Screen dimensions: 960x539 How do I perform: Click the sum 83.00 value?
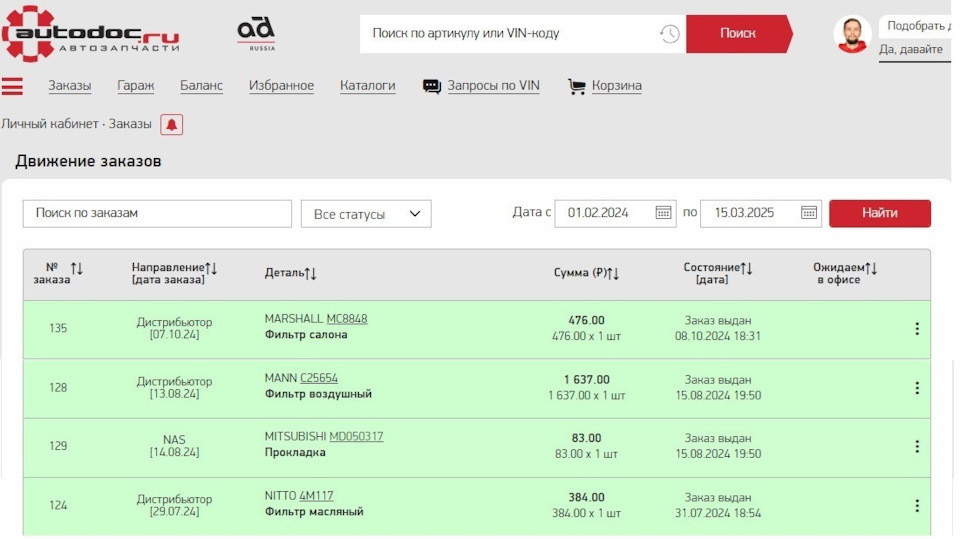[x=587, y=439]
